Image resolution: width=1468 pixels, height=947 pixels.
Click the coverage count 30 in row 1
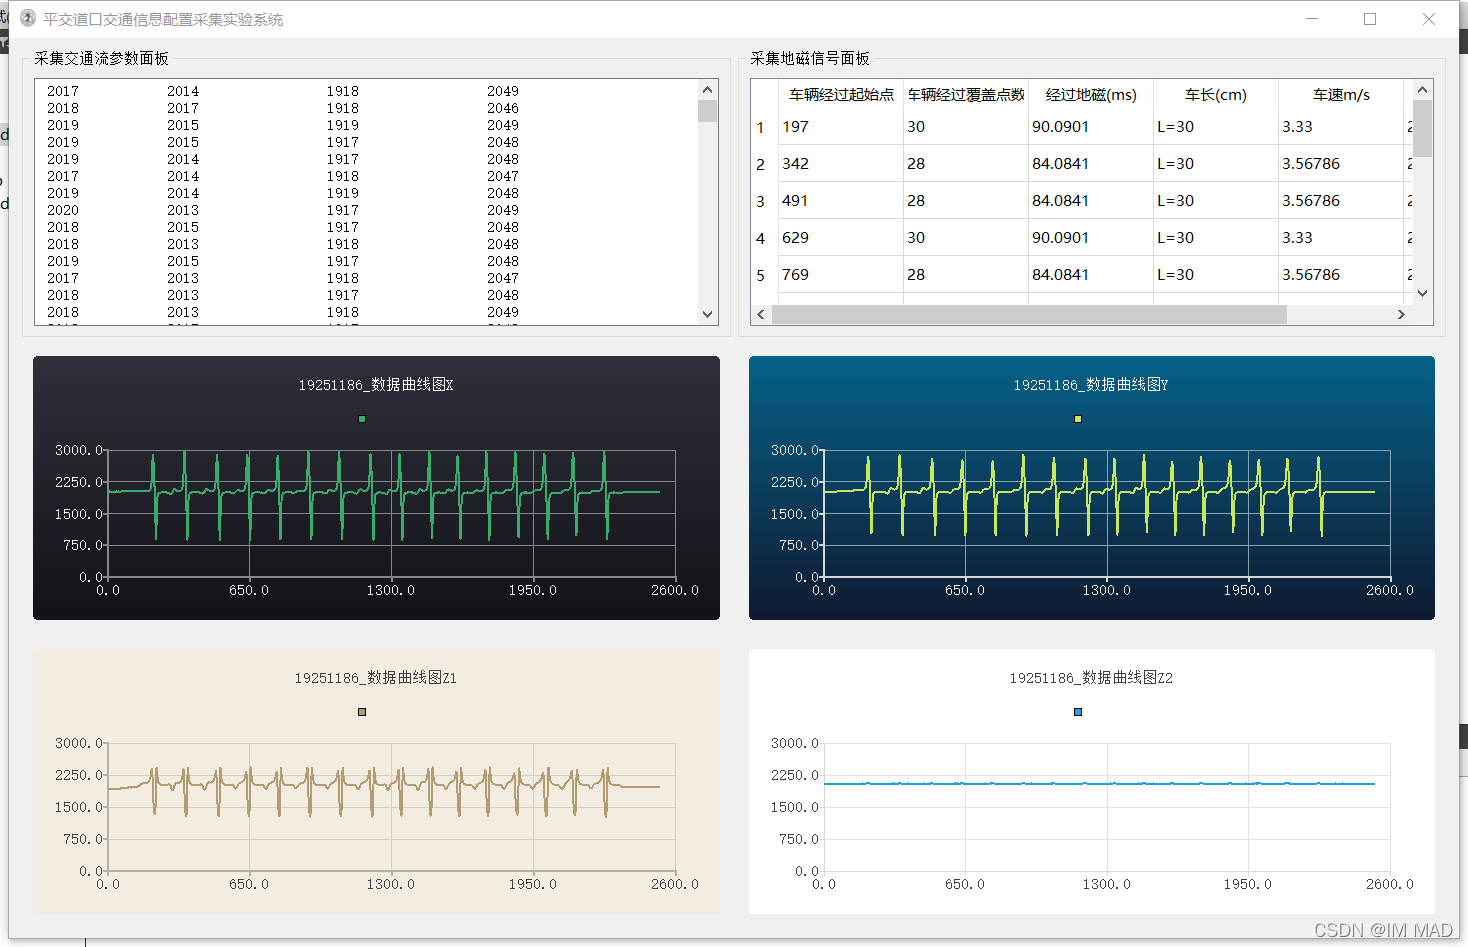[x=966, y=127]
